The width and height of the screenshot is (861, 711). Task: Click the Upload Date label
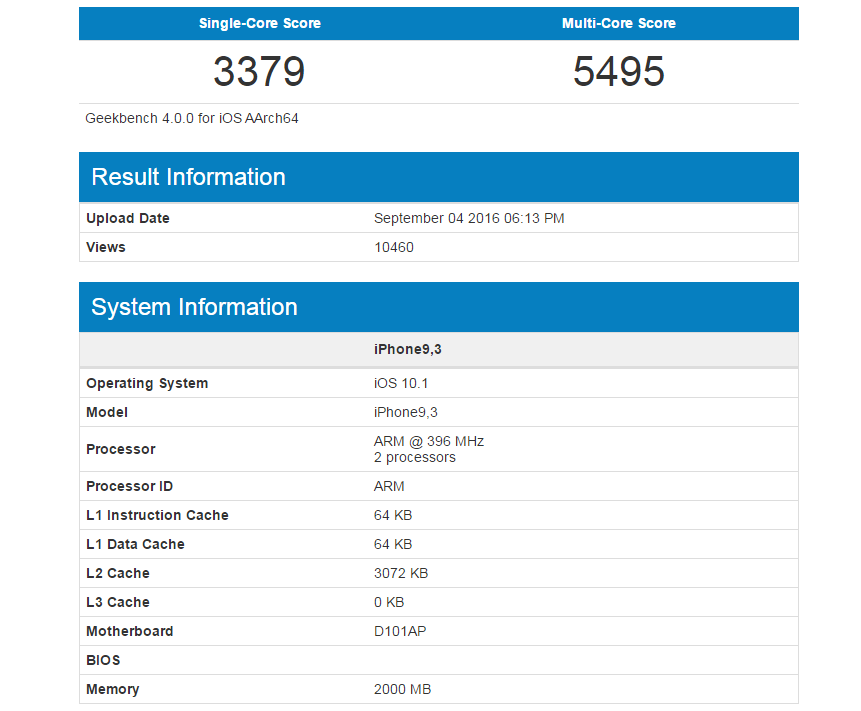(128, 219)
